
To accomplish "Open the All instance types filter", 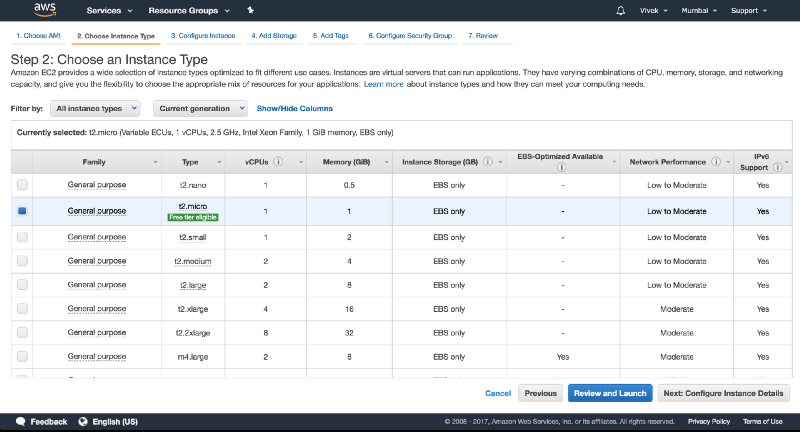I will [x=95, y=108].
